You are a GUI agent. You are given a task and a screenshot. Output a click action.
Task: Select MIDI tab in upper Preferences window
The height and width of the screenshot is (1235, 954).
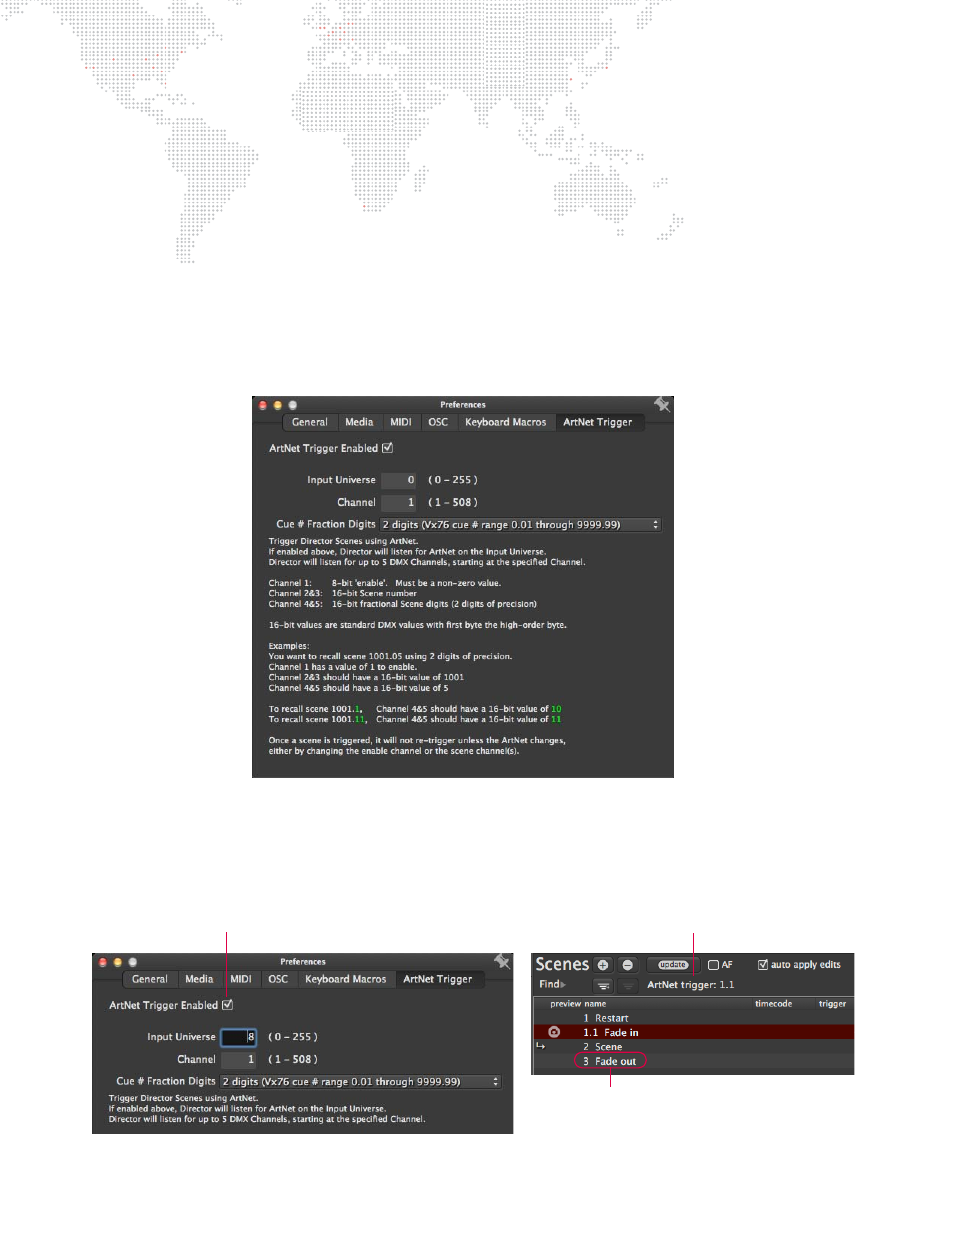pos(401,422)
